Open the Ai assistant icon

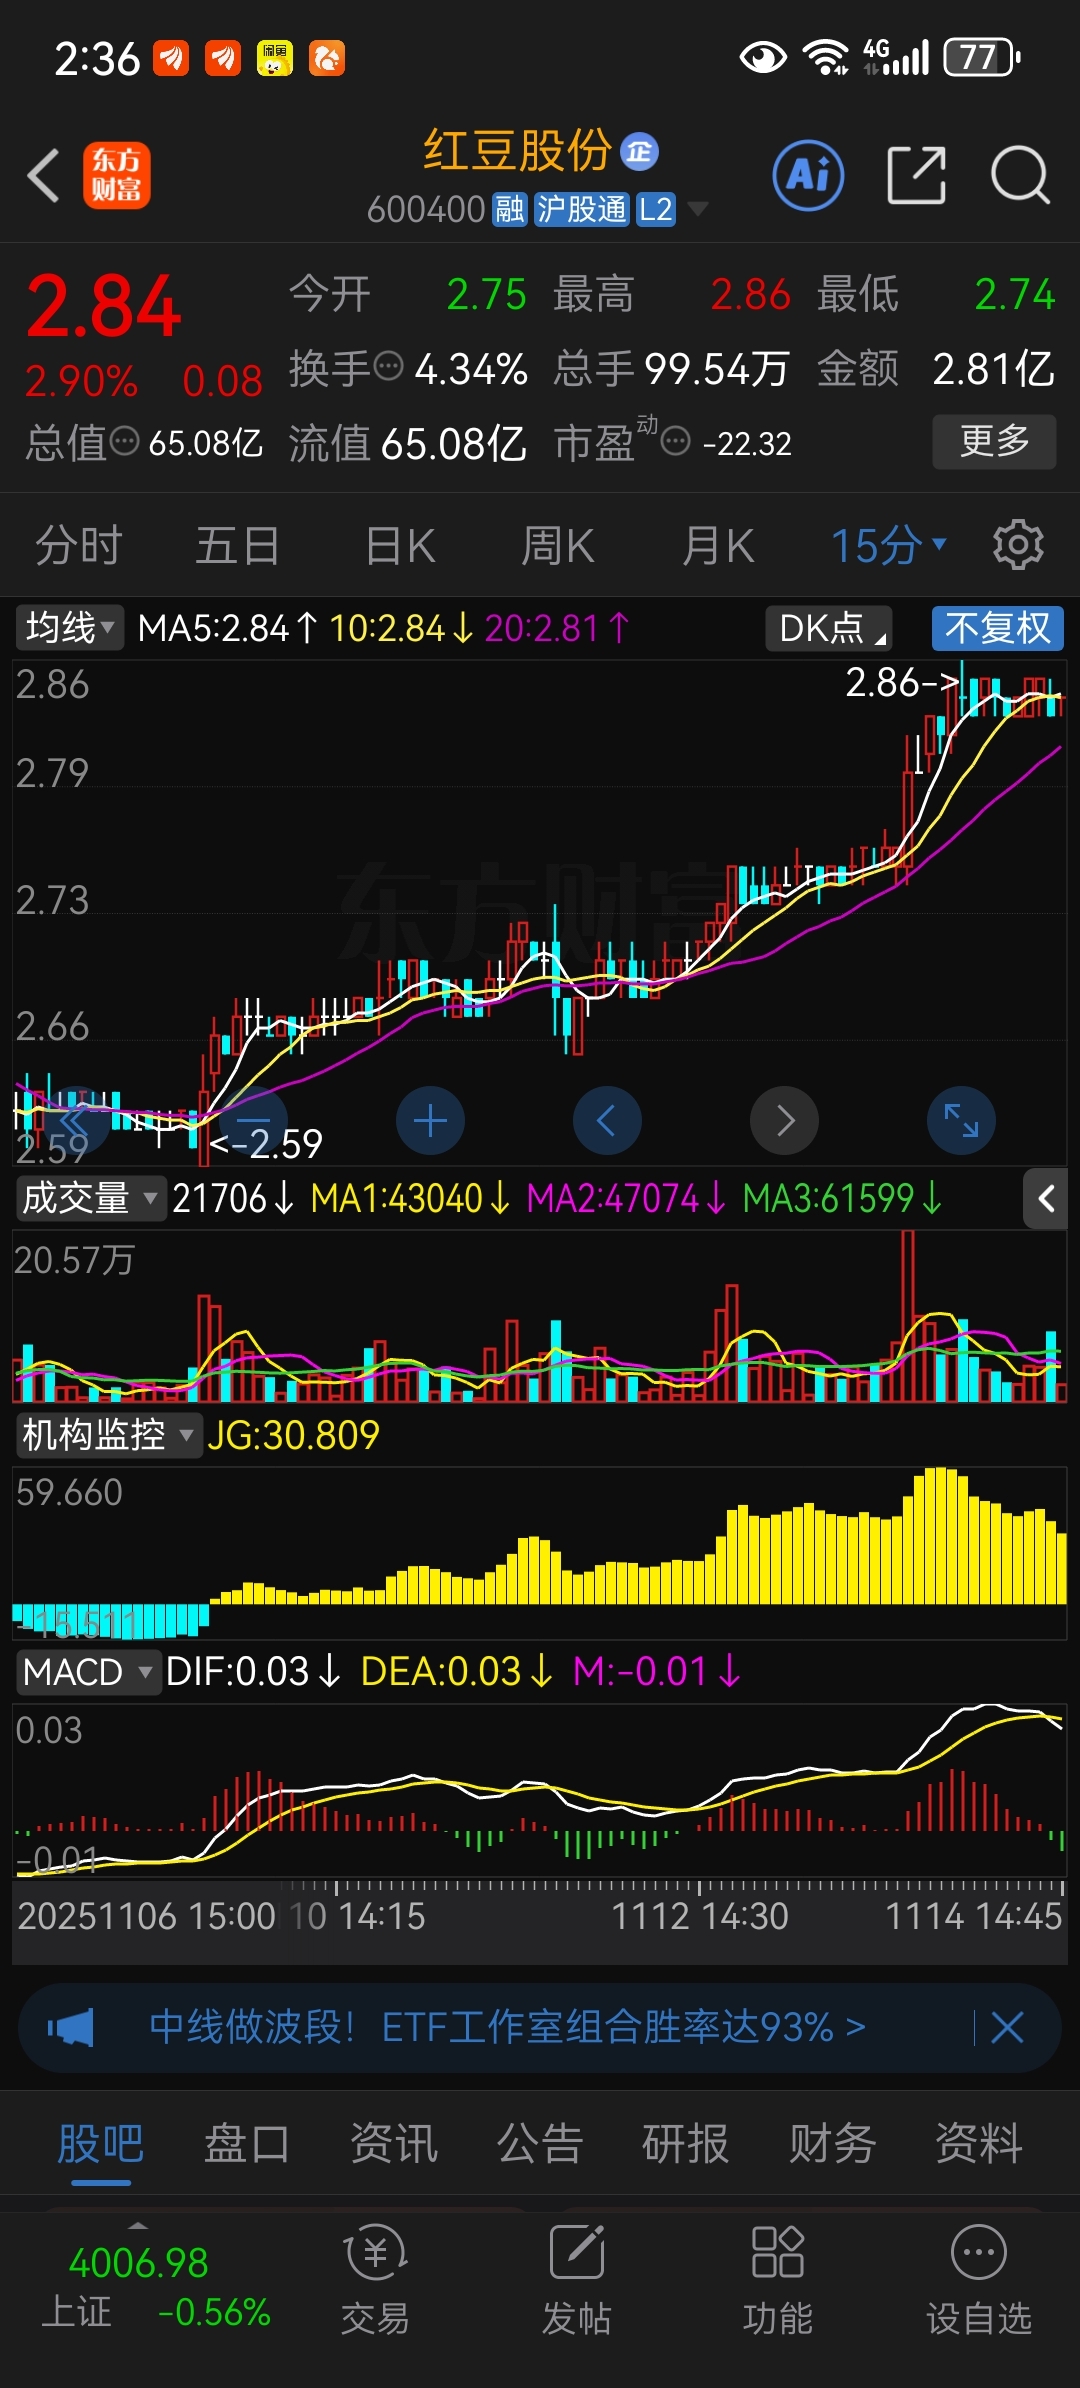pyautogui.click(x=808, y=175)
